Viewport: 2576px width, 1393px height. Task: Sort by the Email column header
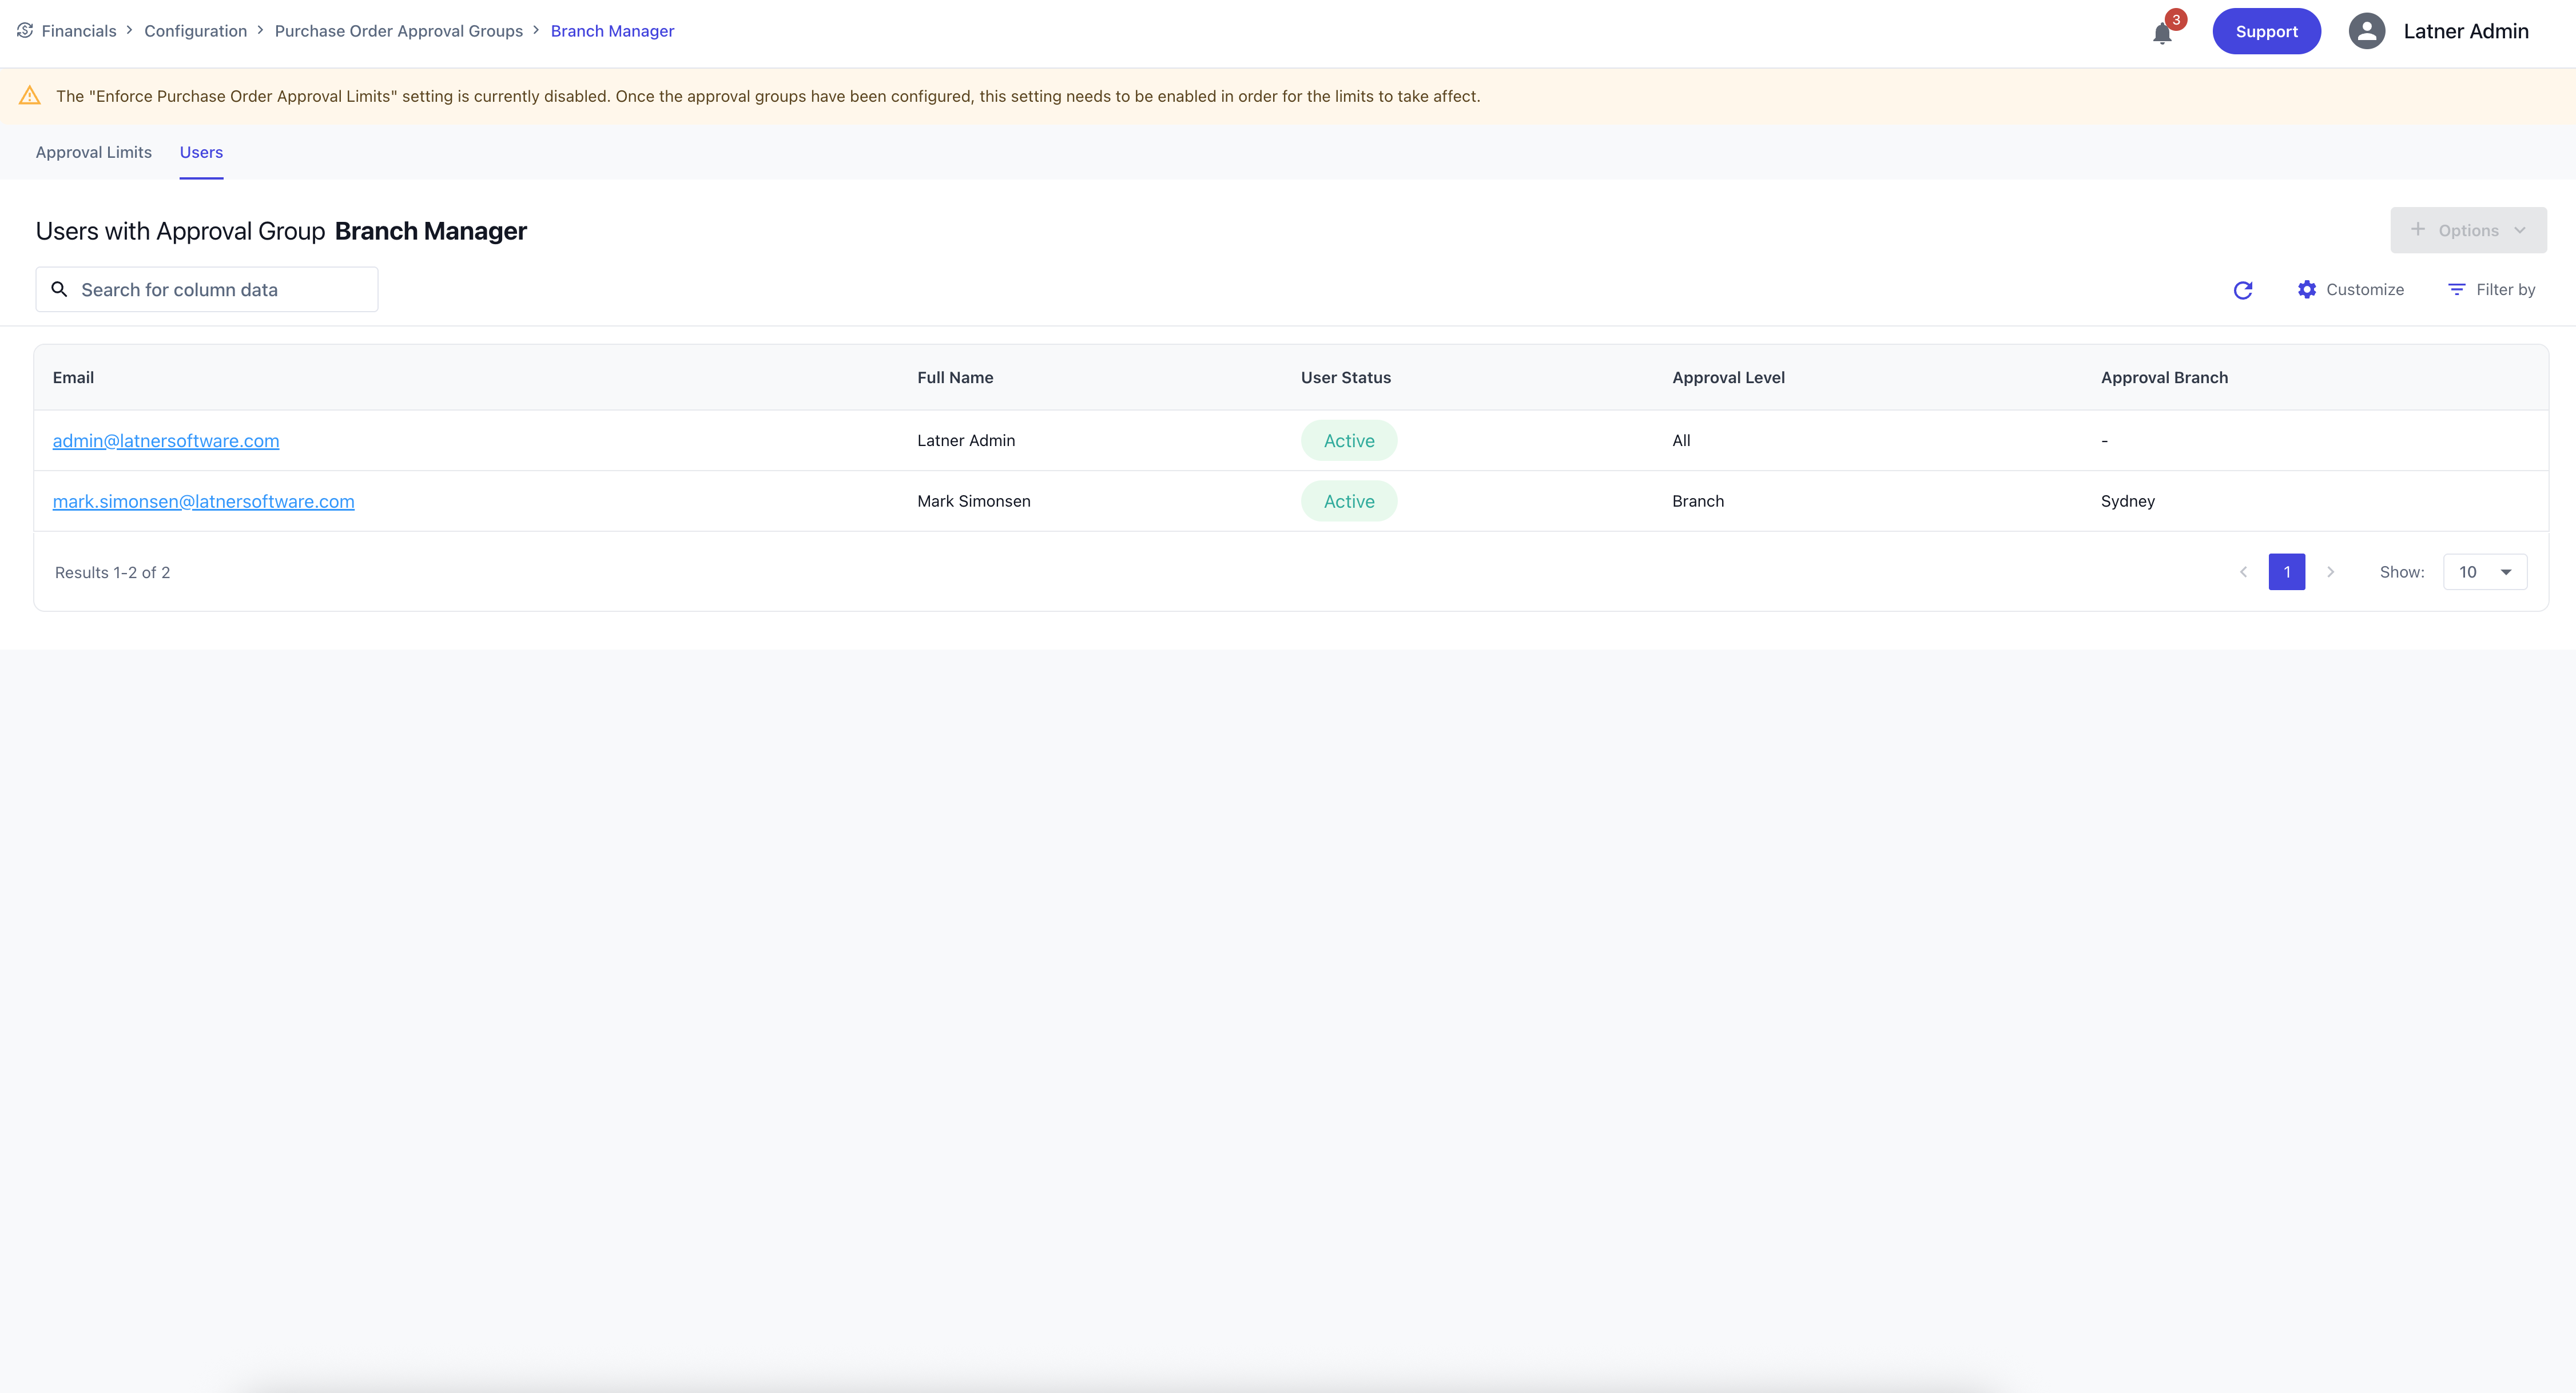pyautogui.click(x=73, y=378)
